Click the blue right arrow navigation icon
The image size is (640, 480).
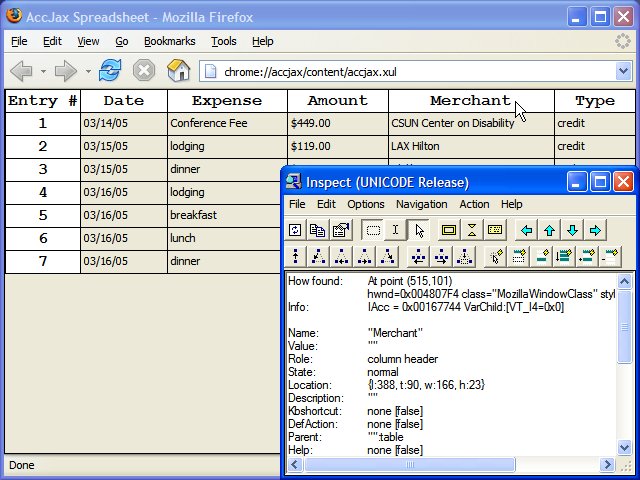tap(595, 230)
